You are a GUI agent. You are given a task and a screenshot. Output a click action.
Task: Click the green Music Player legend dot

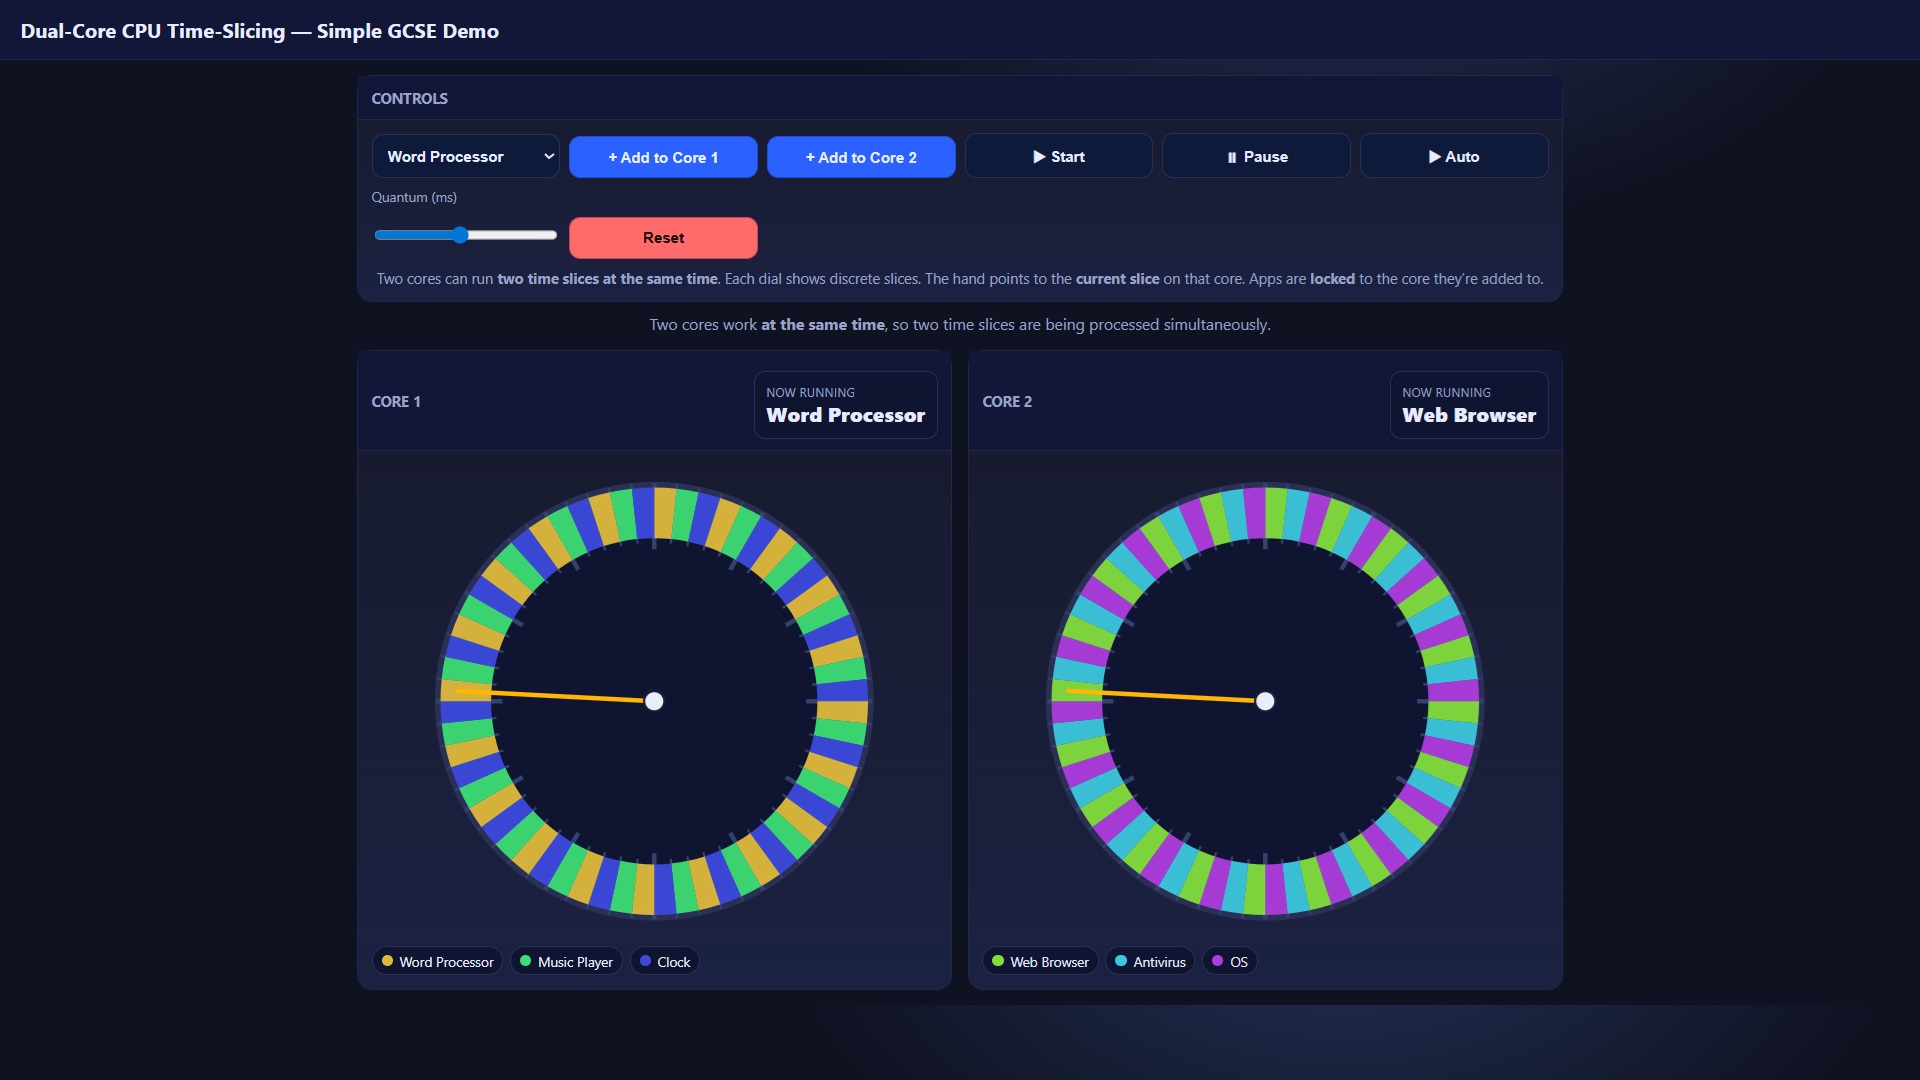tap(526, 961)
